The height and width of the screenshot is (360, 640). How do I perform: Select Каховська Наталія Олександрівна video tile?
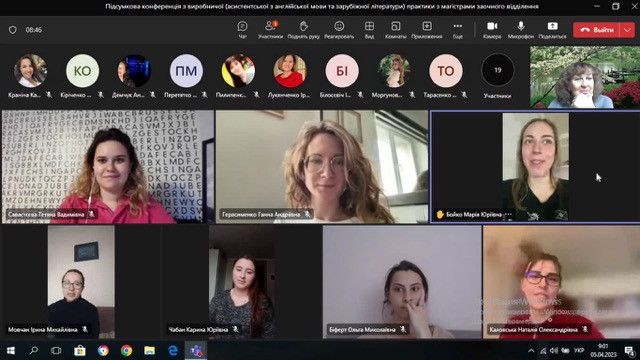(x=561, y=282)
